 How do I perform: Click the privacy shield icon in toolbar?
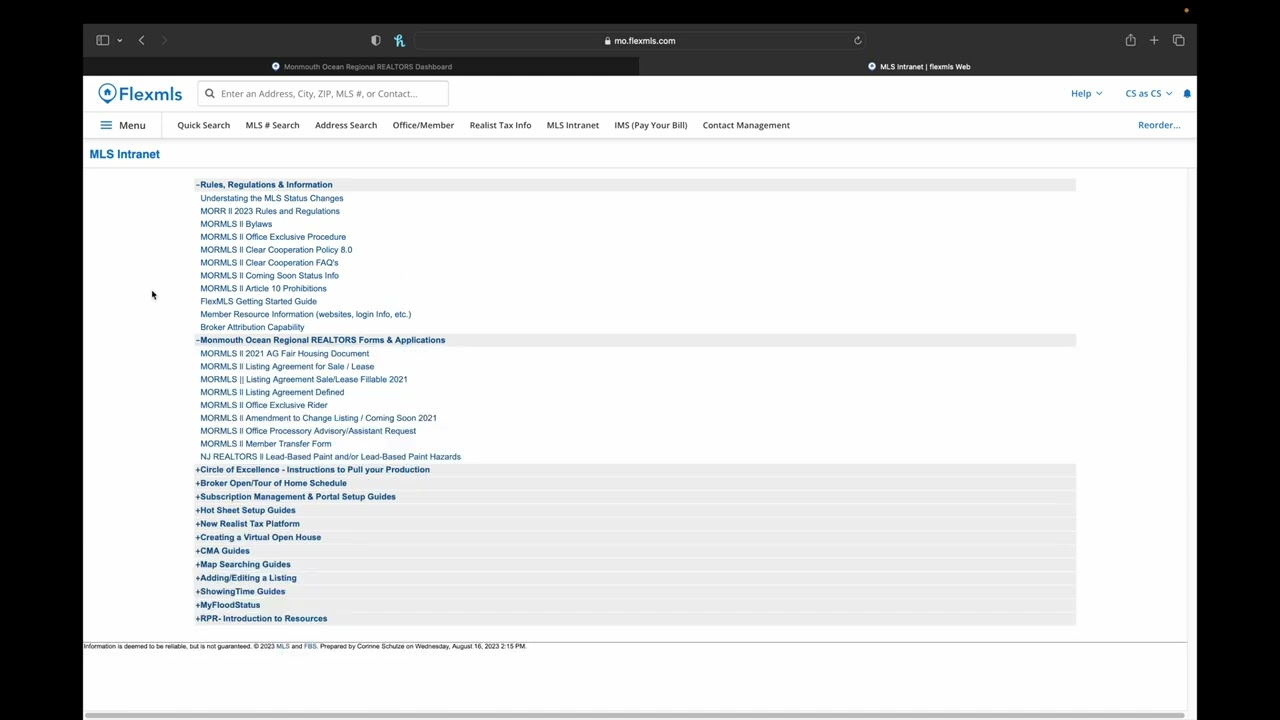click(375, 40)
